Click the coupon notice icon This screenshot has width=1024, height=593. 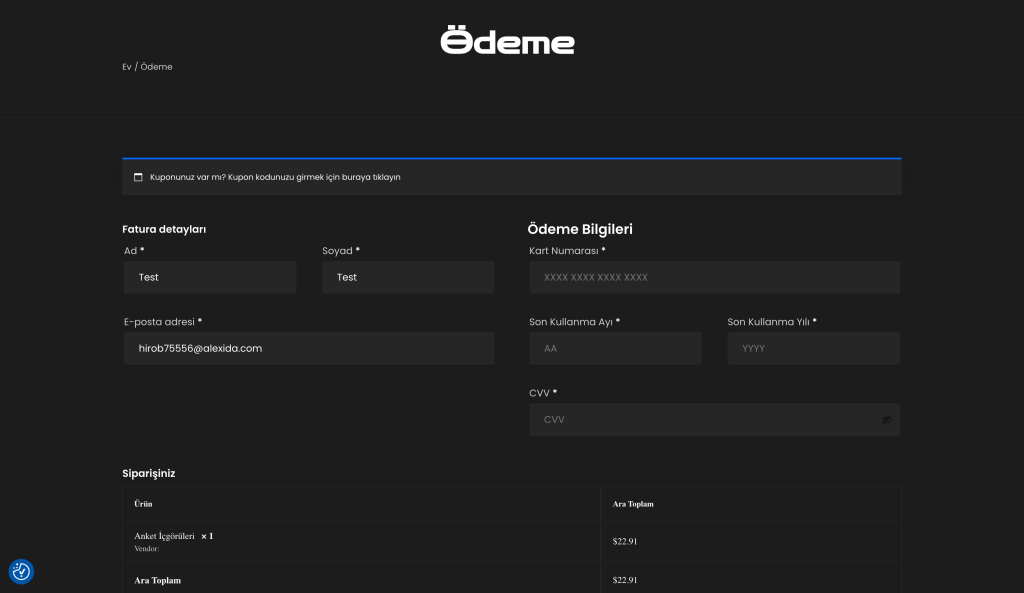tap(138, 177)
